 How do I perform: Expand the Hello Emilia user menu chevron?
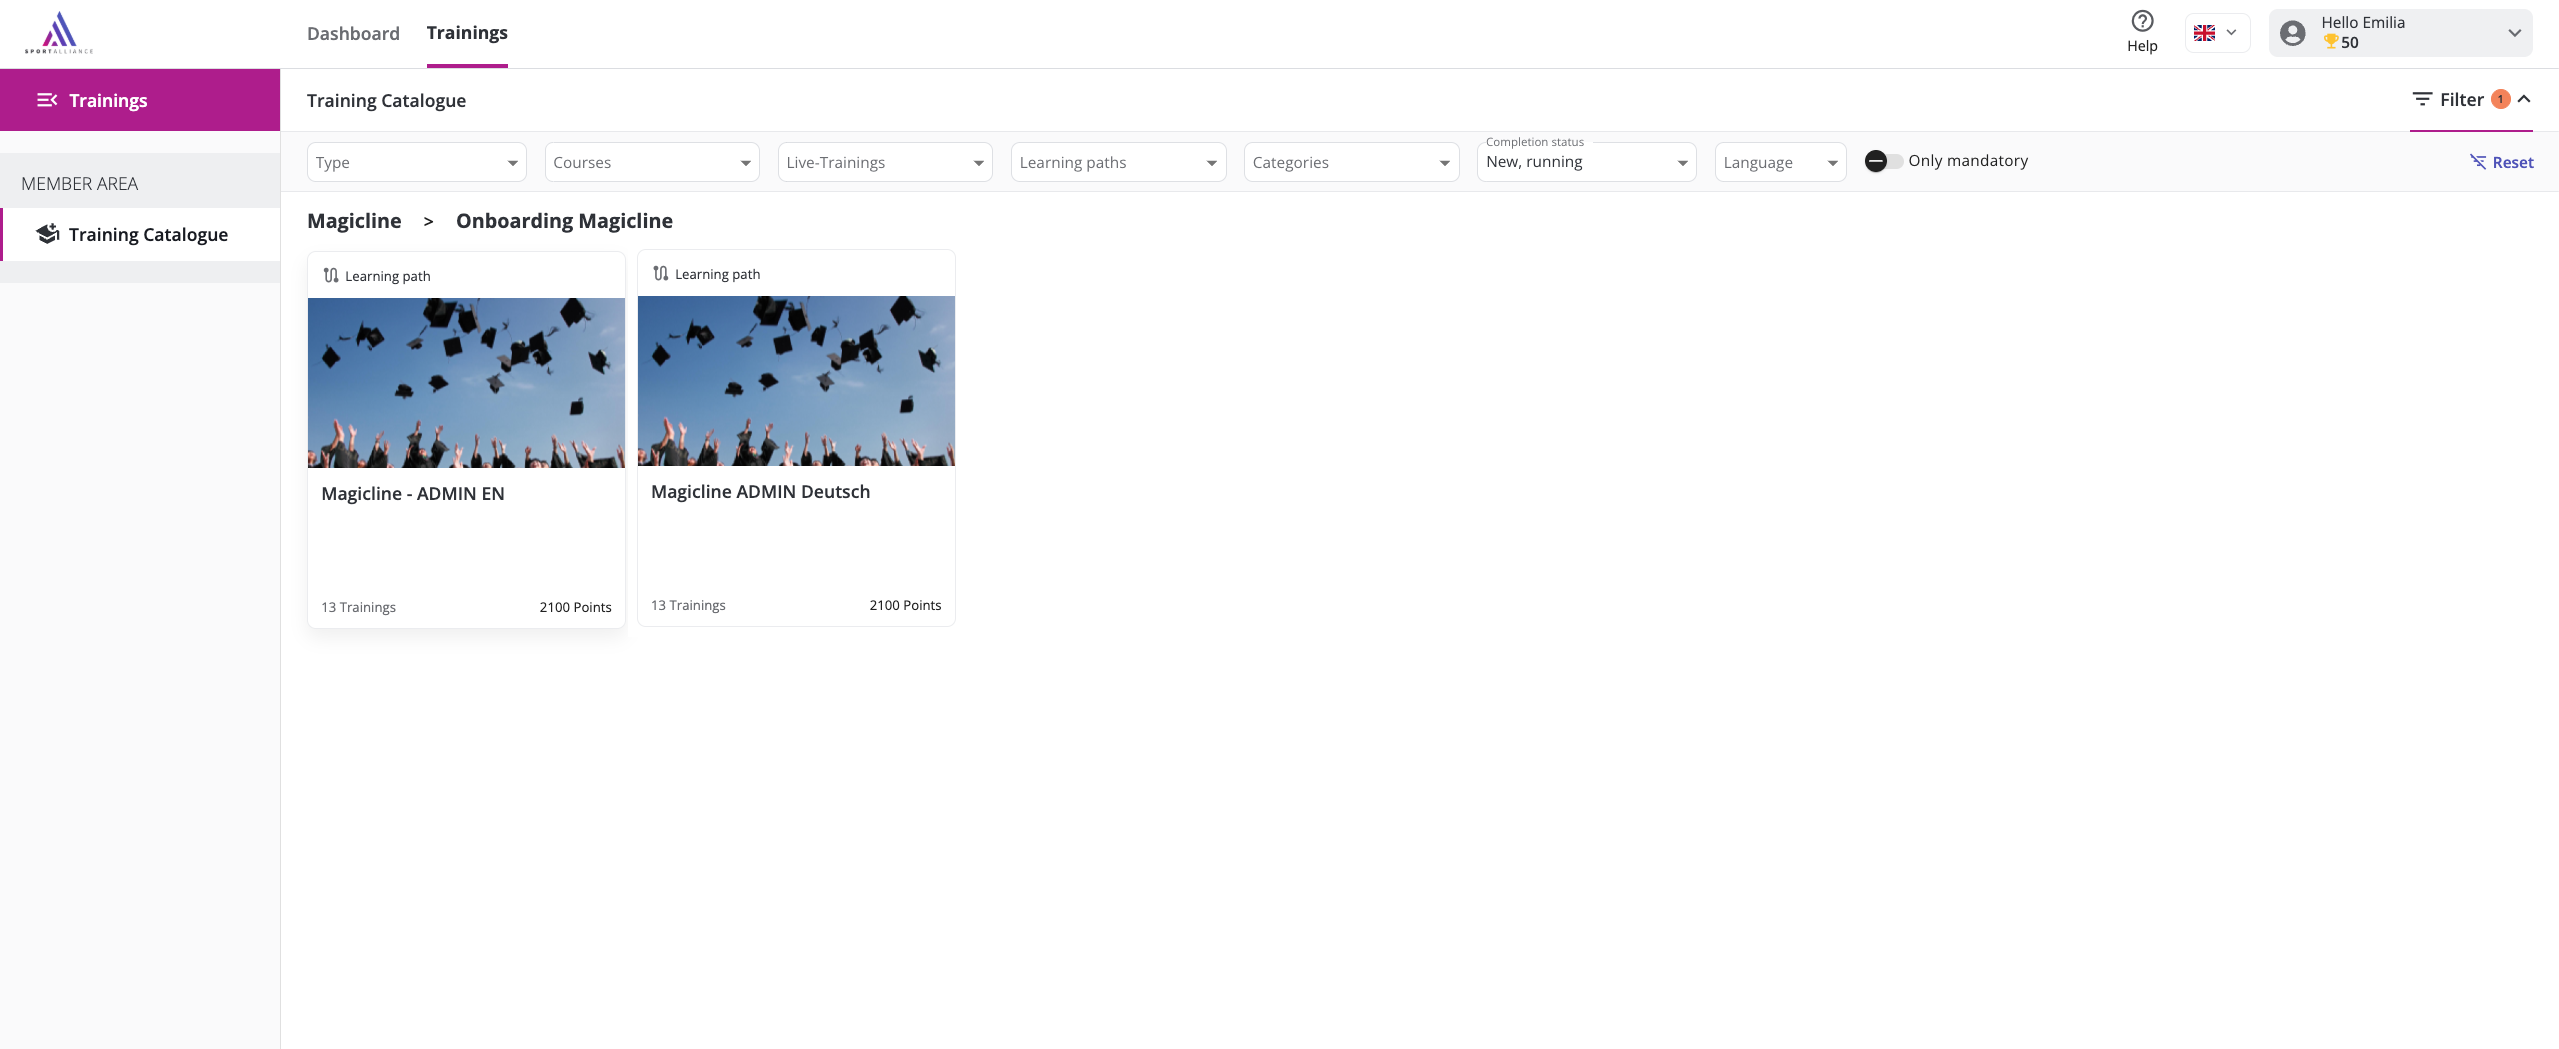[x=2514, y=33]
